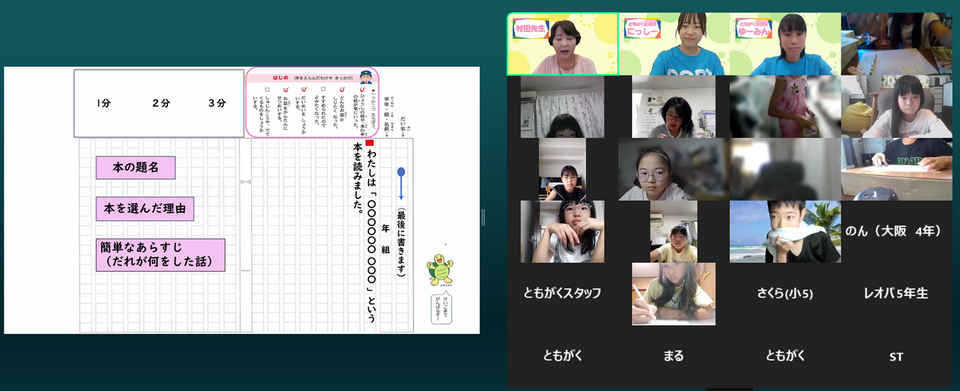This screenshot has width=960, height=391.
Task: Toggle the unchecked leftmost checkbox in はじめ box
Action: pyautogui.click(x=267, y=89)
